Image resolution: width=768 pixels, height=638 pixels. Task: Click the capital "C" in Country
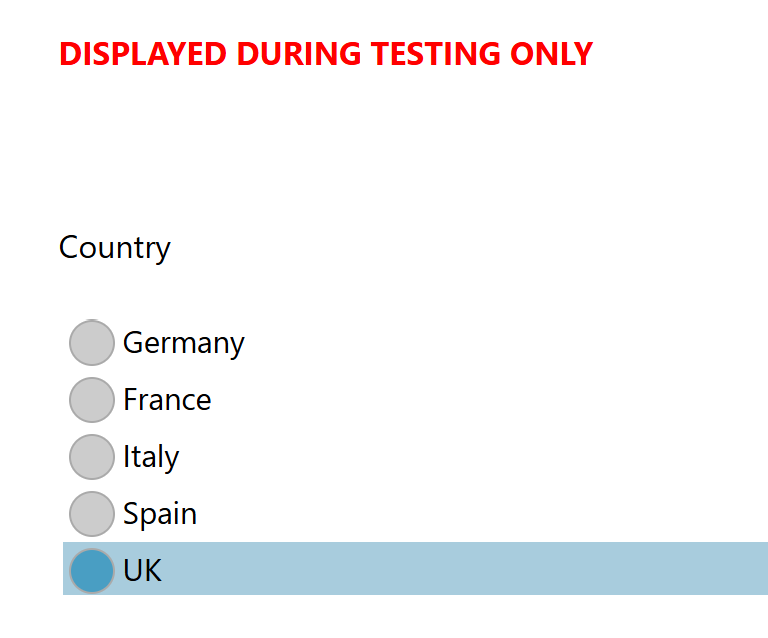pyautogui.click(x=69, y=247)
